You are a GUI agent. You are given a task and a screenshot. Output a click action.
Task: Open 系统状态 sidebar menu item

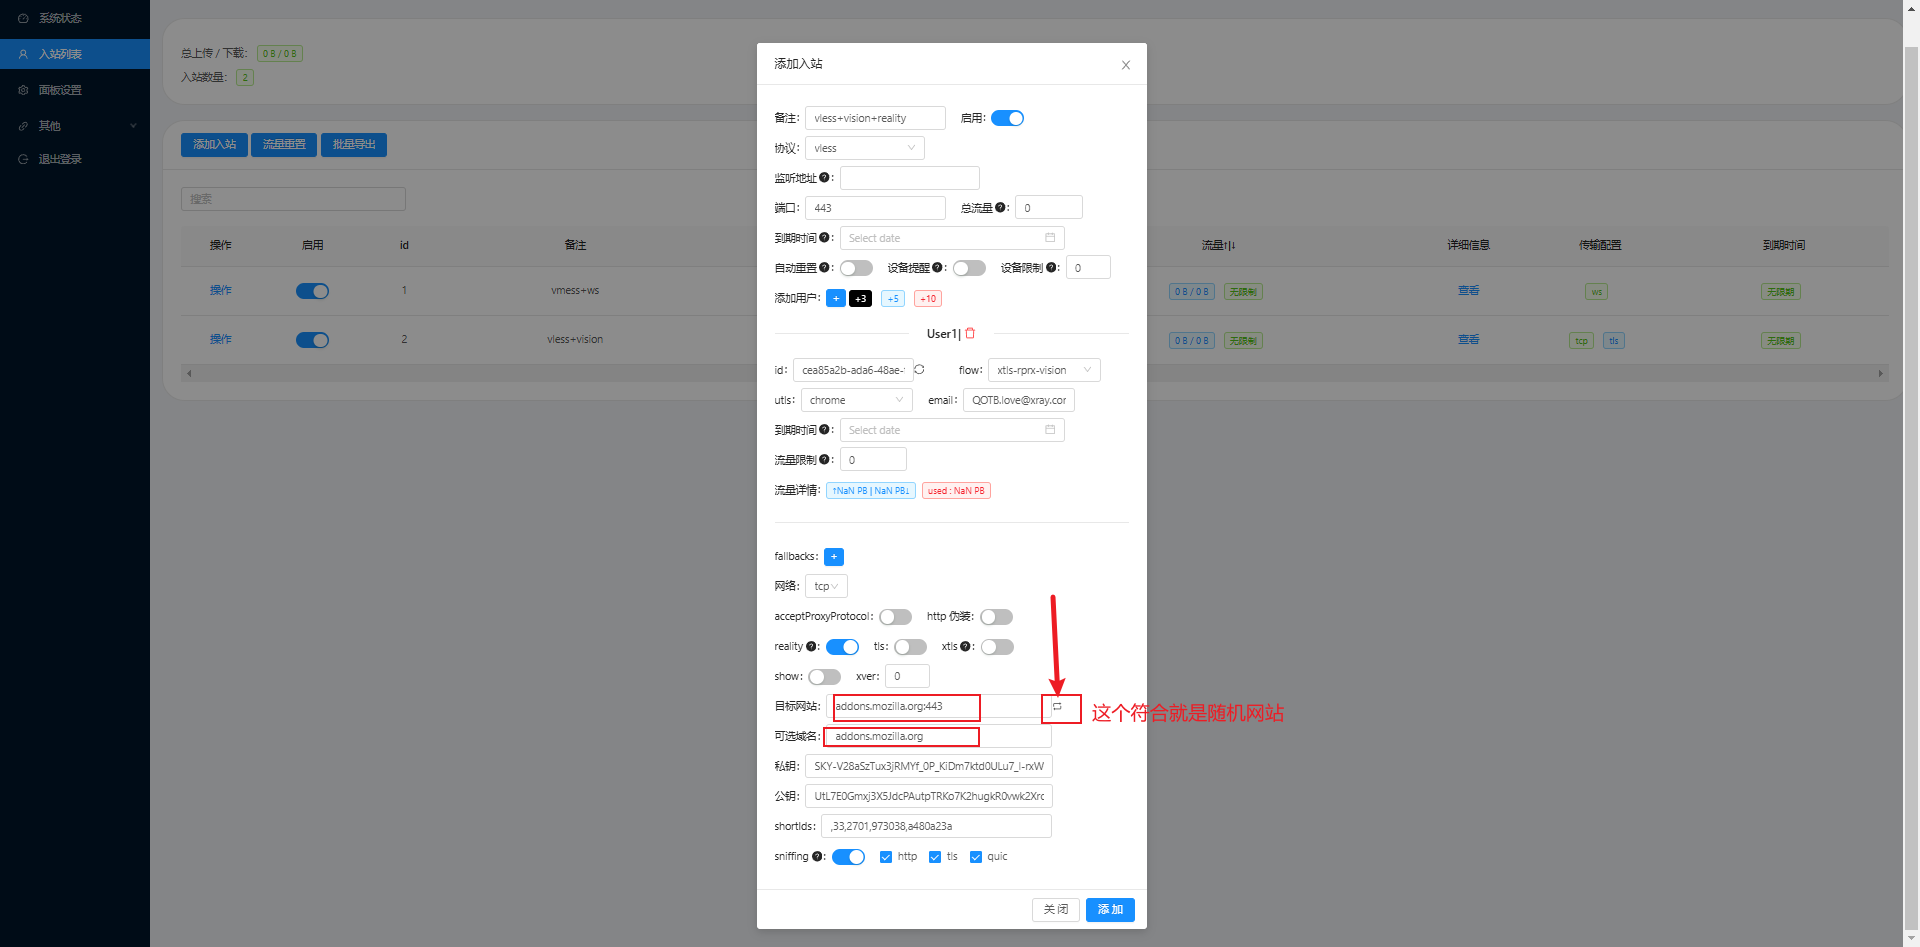pyautogui.click(x=75, y=18)
